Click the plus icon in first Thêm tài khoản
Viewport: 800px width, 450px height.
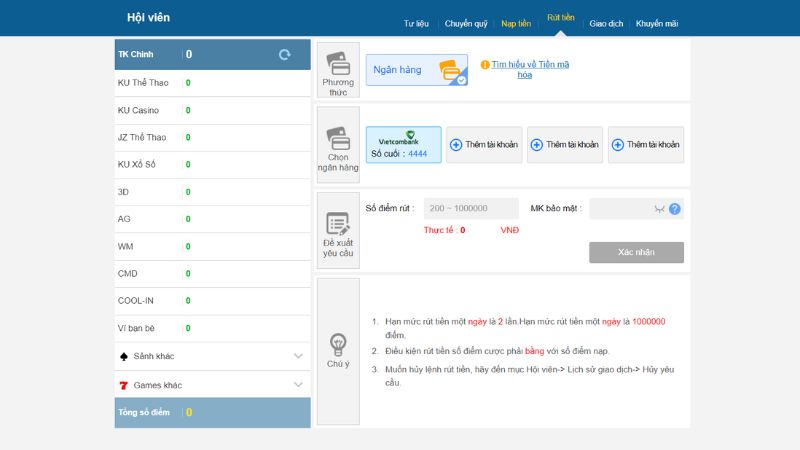click(x=456, y=145)
